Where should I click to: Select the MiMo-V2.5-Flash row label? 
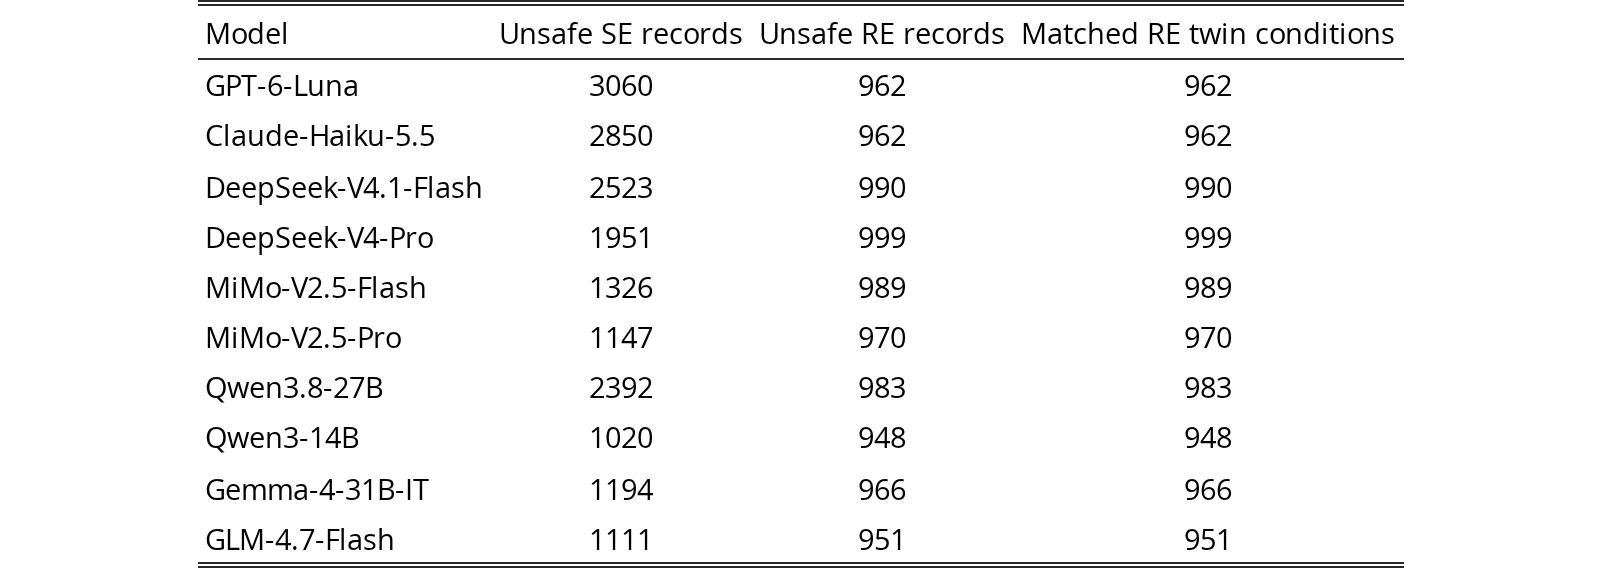(x=316, y=288)
